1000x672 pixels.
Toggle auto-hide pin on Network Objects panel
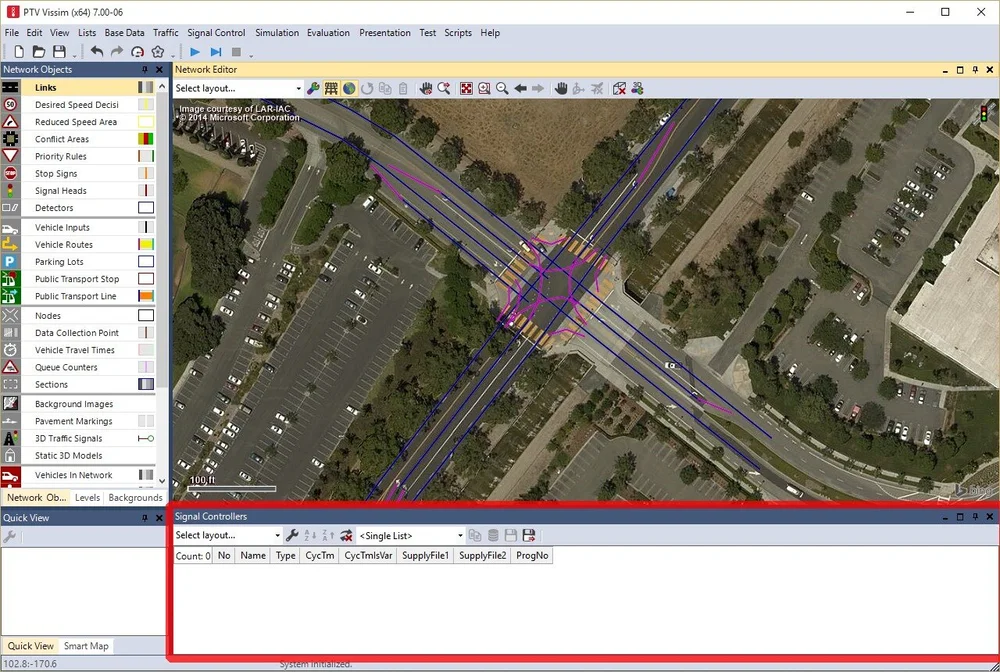tap(144, 69)
